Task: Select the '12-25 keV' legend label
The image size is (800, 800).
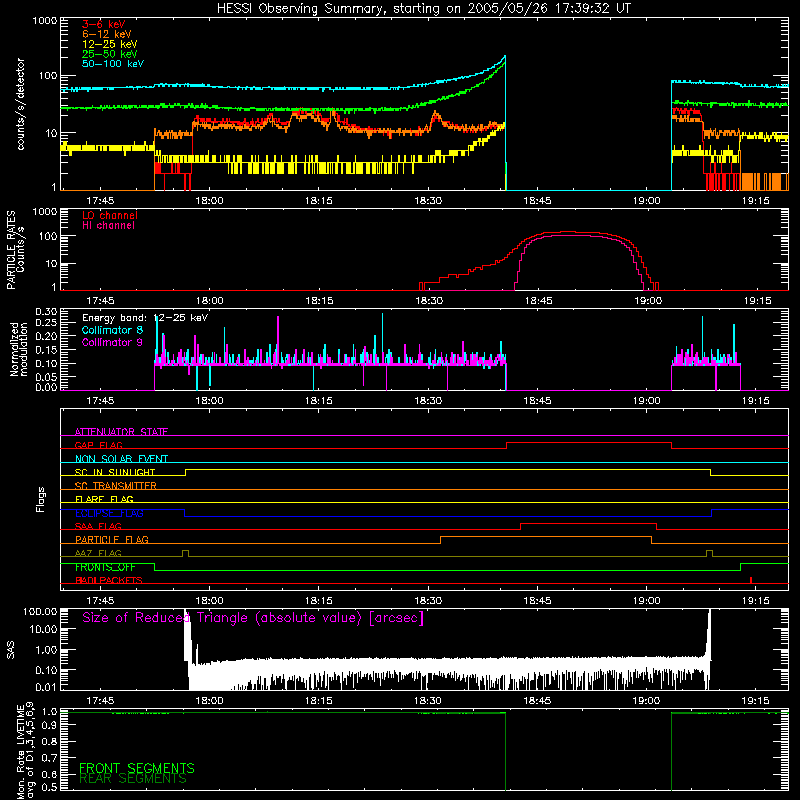Action: pyautogui.click(x=110, y=44)
